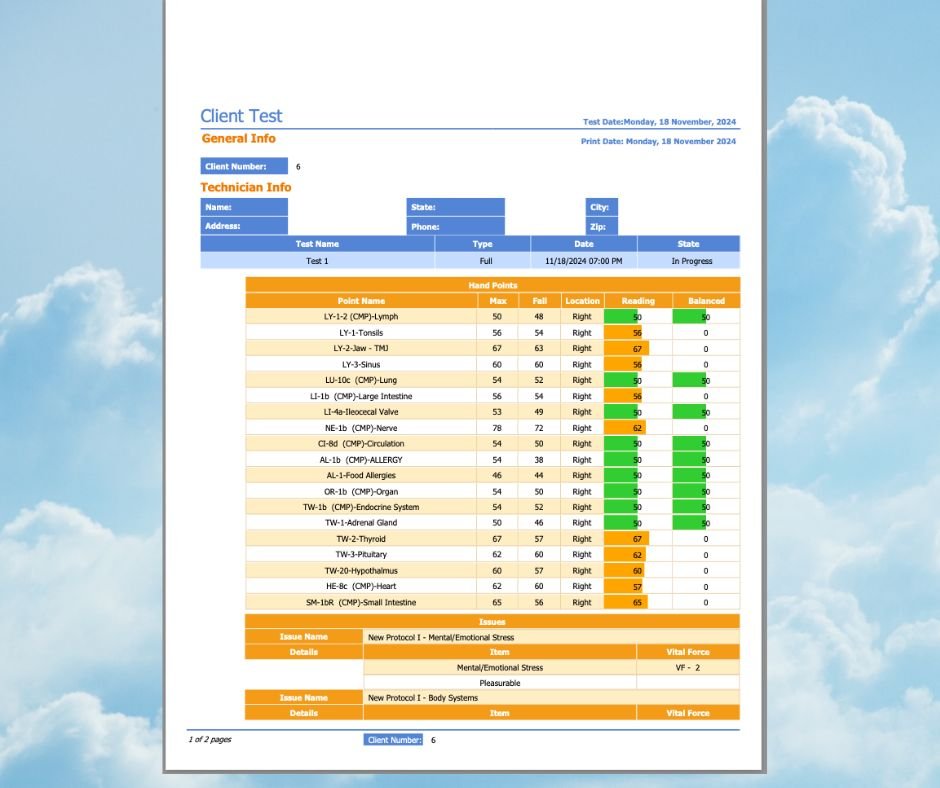Click the Client Number label in the footer

click(x=393, y=740)
